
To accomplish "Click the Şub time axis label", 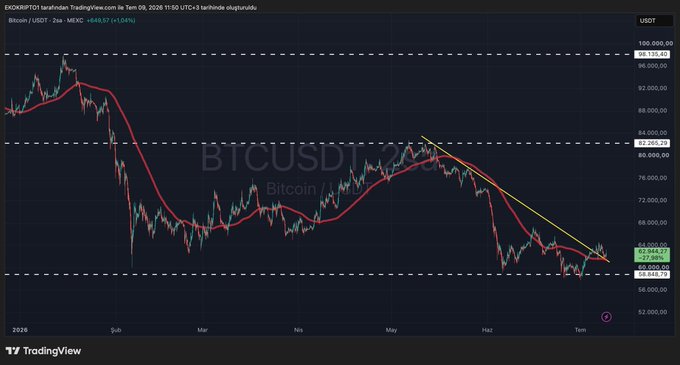I will (116, 330).
